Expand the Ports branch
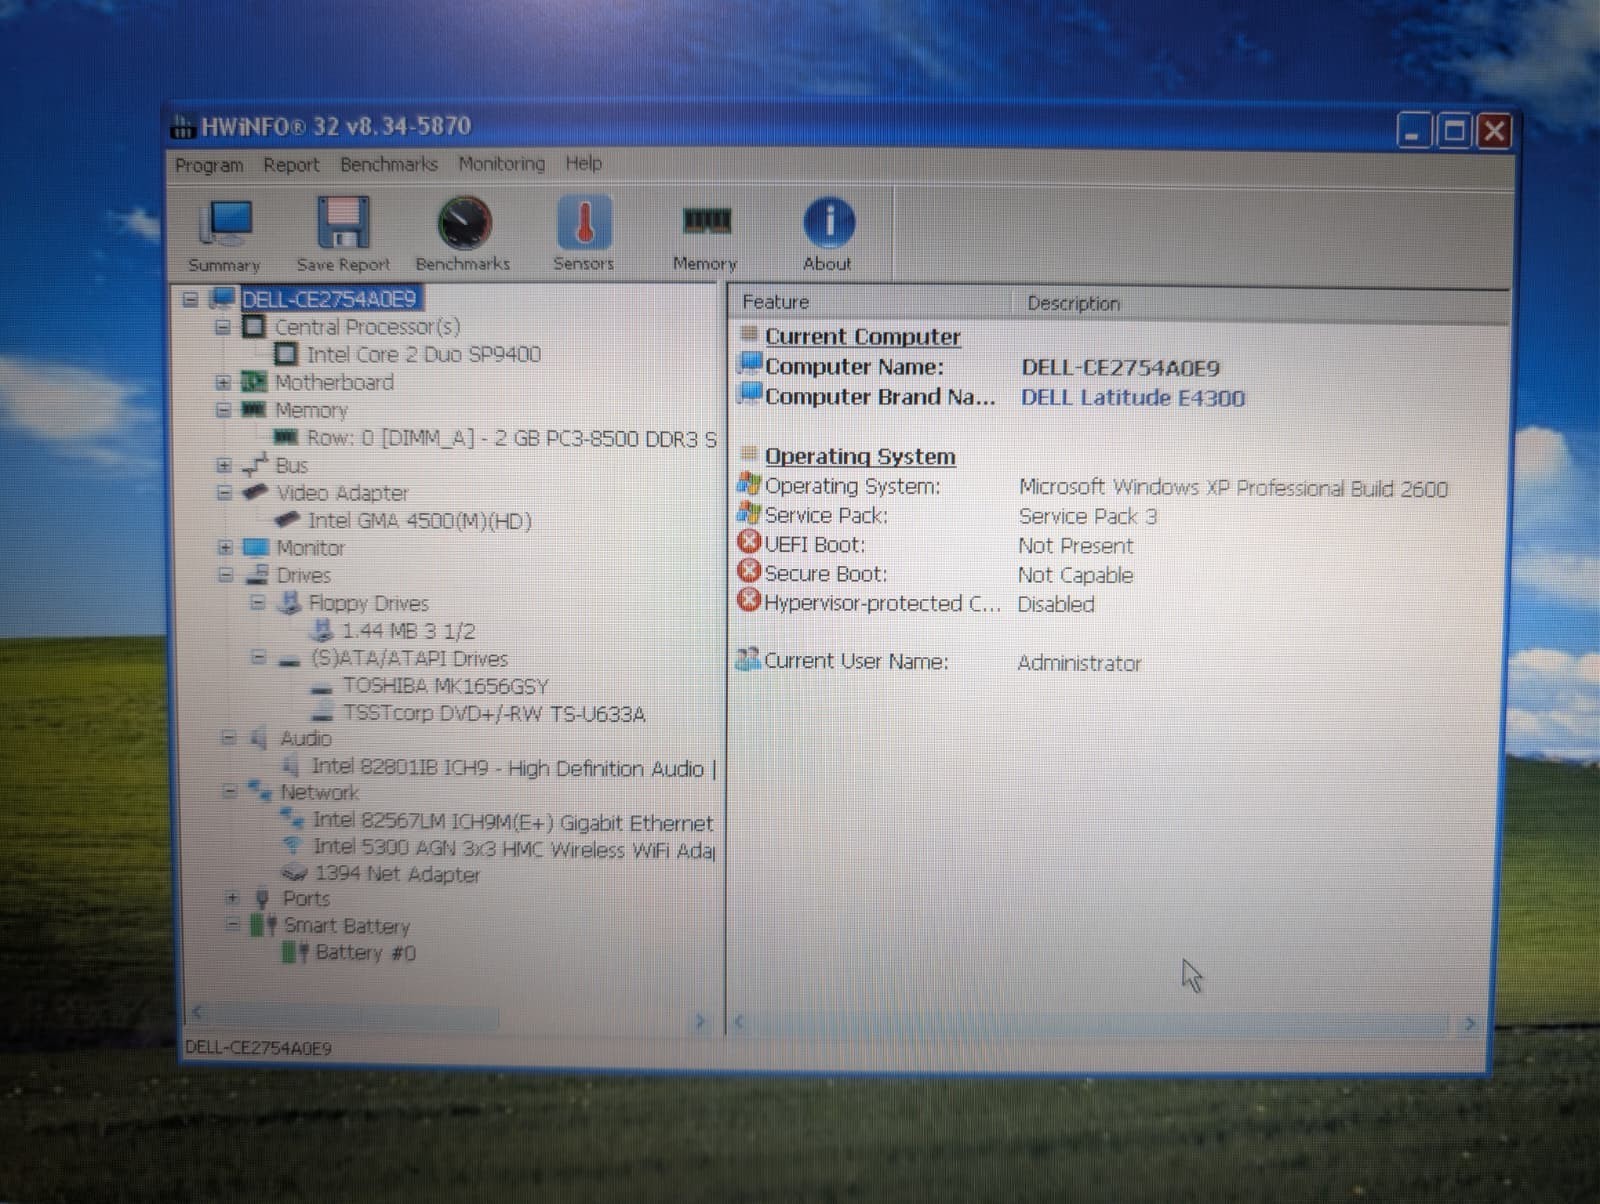1600x1204 pixels. (232, 898)
